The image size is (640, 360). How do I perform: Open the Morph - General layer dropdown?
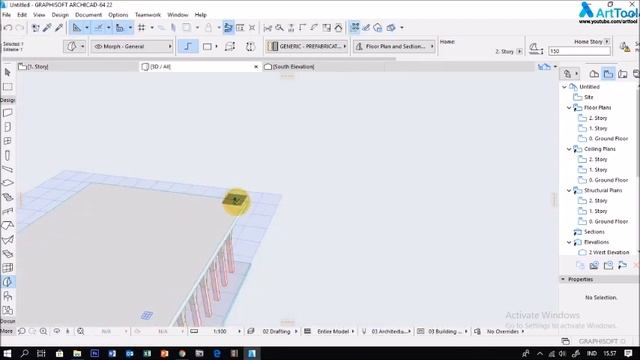pyautogui.click(x=133, y=47)
